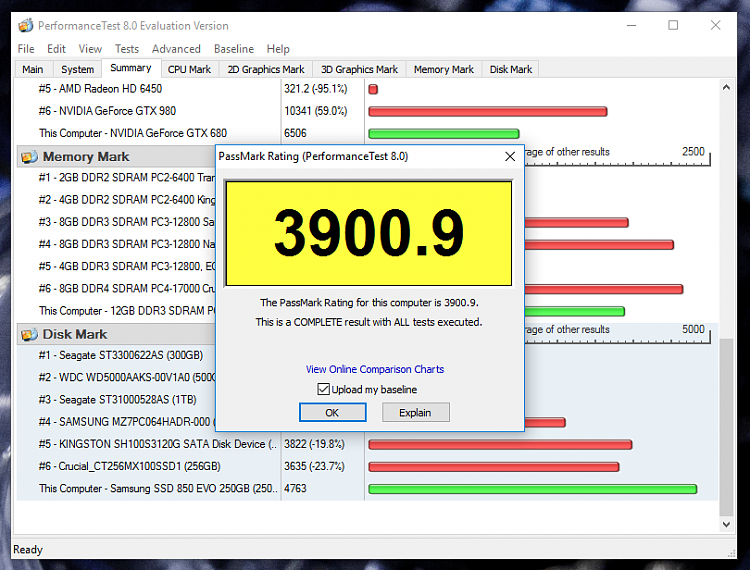Viewport: 750px width, 570px height.
Task: Switch to the Main tab
Action: [33, 69]
